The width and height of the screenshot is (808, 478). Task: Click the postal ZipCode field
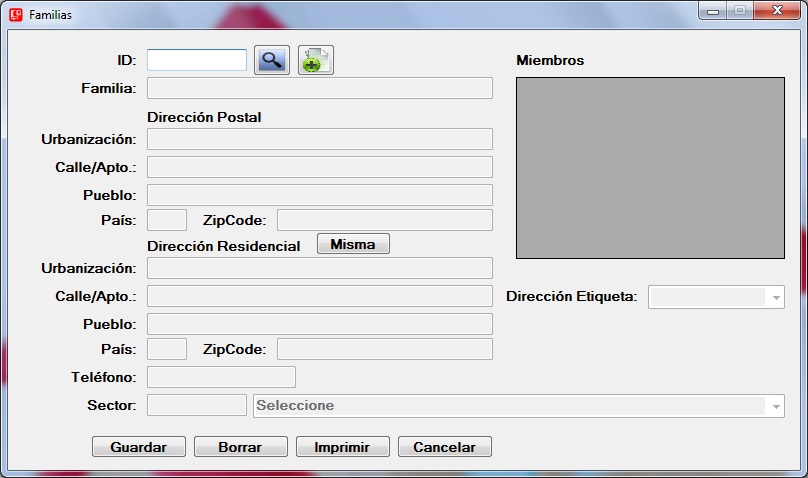pyautogui.click(x=384, y=220)
